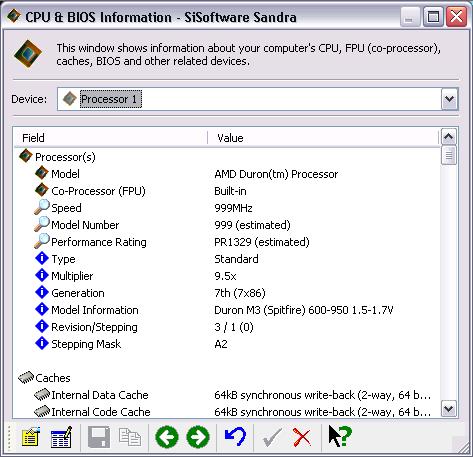473x457 pixels.
Task: Click the greyed-out Save floppy disk icon
Action: tap(99, 437)
